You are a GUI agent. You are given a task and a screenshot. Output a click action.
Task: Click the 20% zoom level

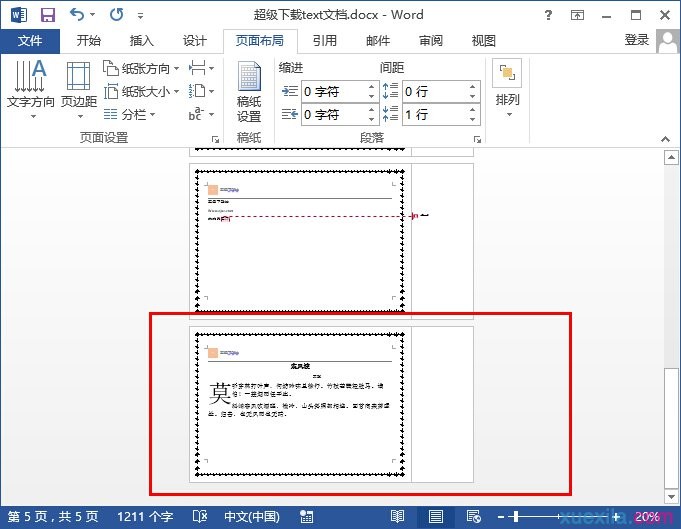point(647,517)
